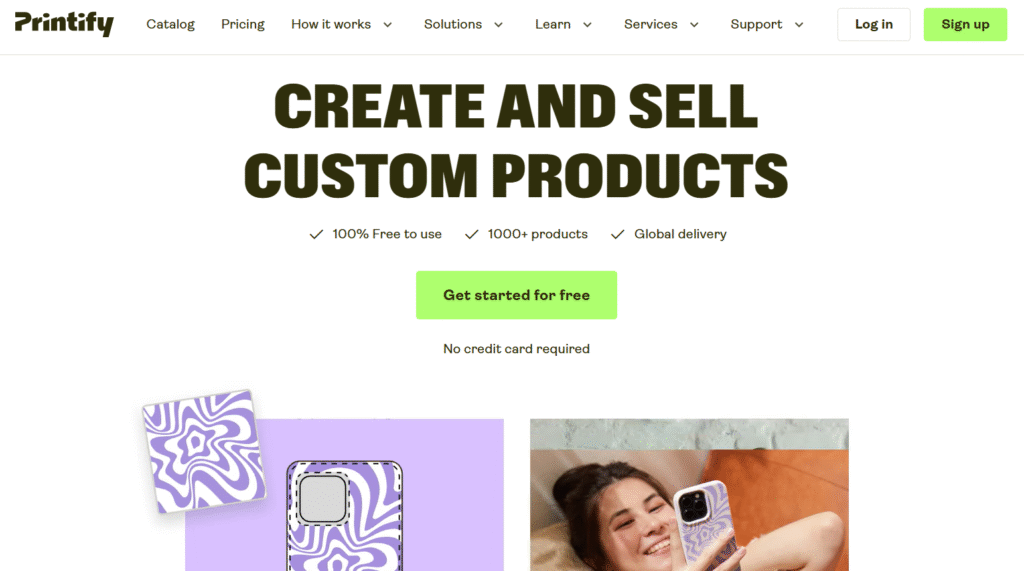Click the checkmark beside Global delivery
The height and width of the screenshot is (571, 1024).
618,234
